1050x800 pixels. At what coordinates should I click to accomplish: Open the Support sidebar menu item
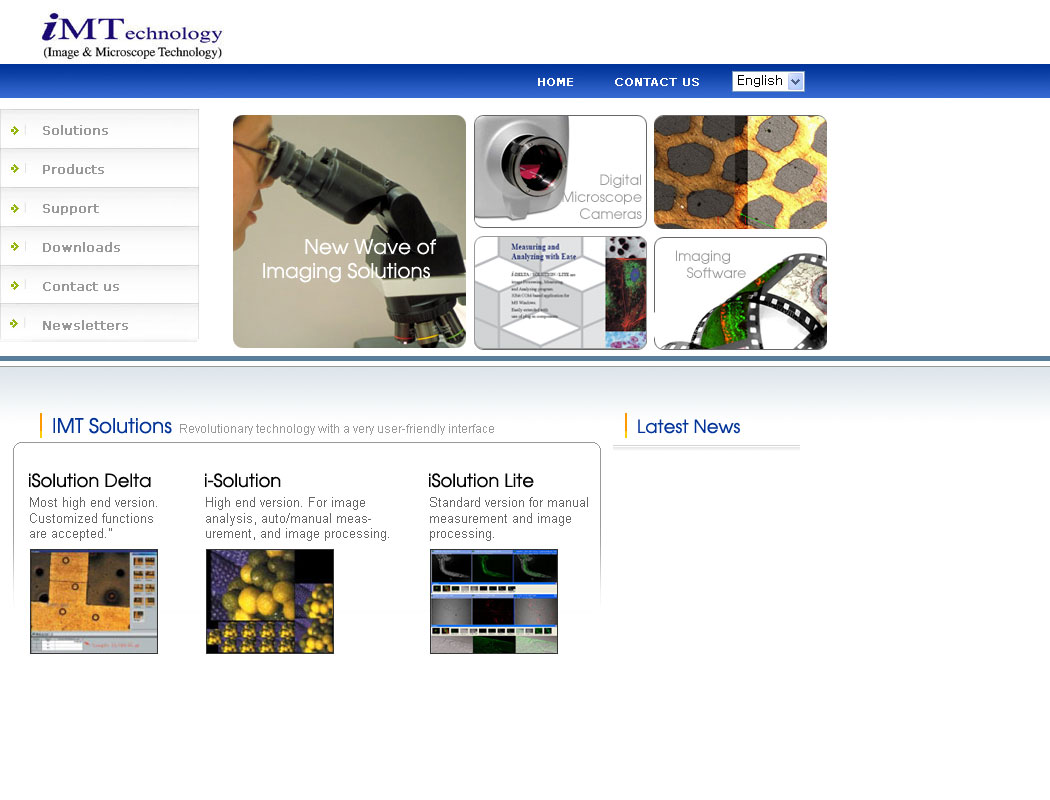coord(99,208)
